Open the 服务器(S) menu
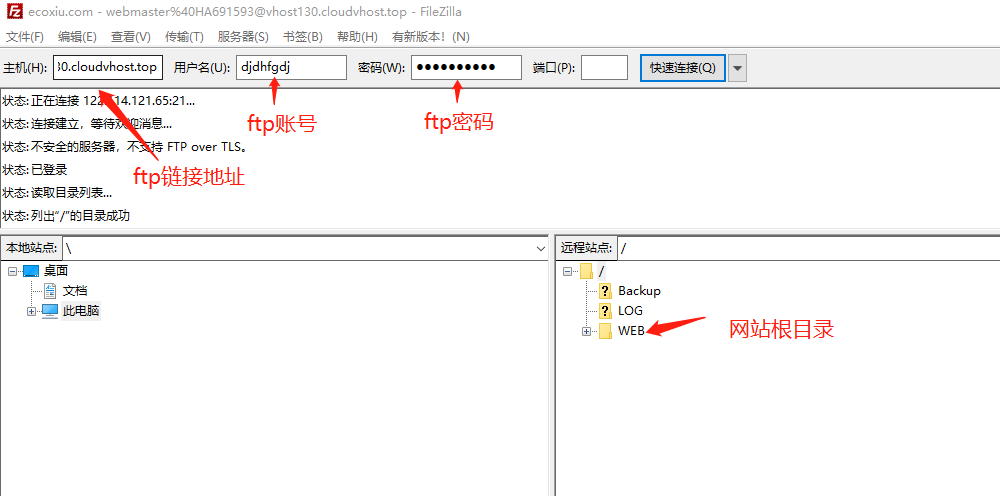1000x496 pixels. tap(243, 37)
